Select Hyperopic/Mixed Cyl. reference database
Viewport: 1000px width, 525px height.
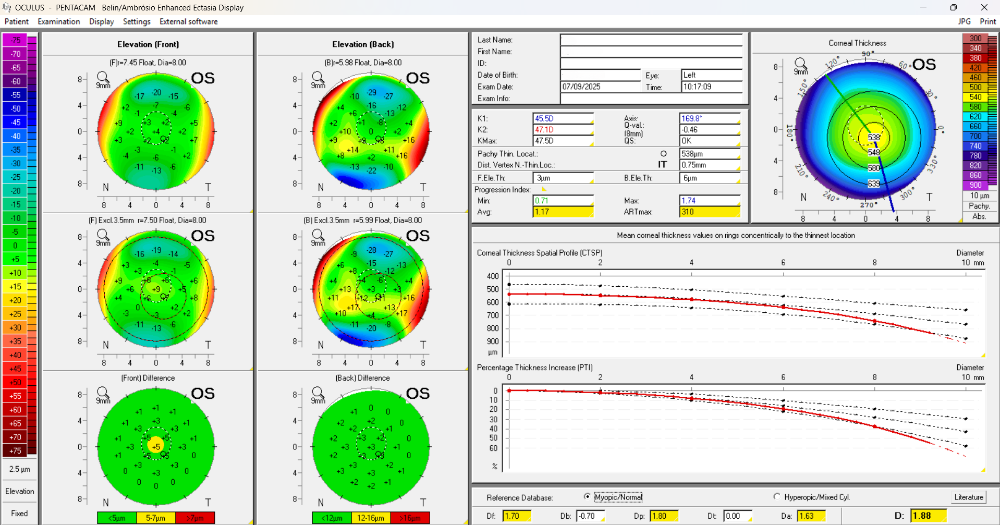click(776, 496)
